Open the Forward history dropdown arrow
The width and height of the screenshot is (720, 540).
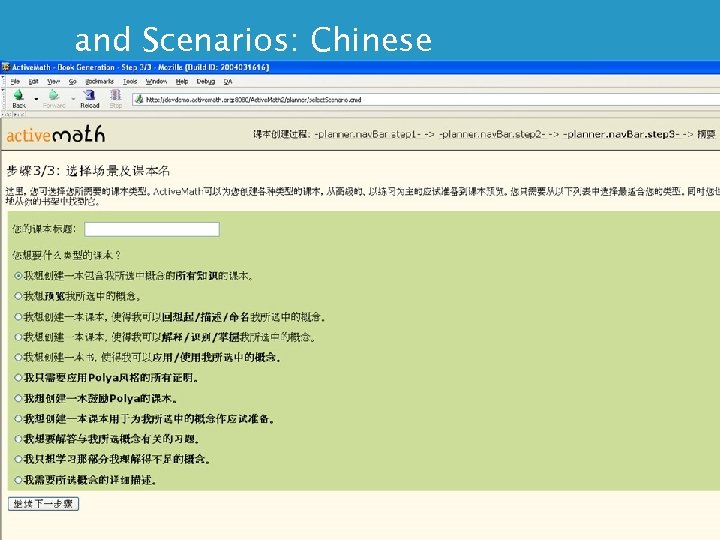tap(73, 98)
